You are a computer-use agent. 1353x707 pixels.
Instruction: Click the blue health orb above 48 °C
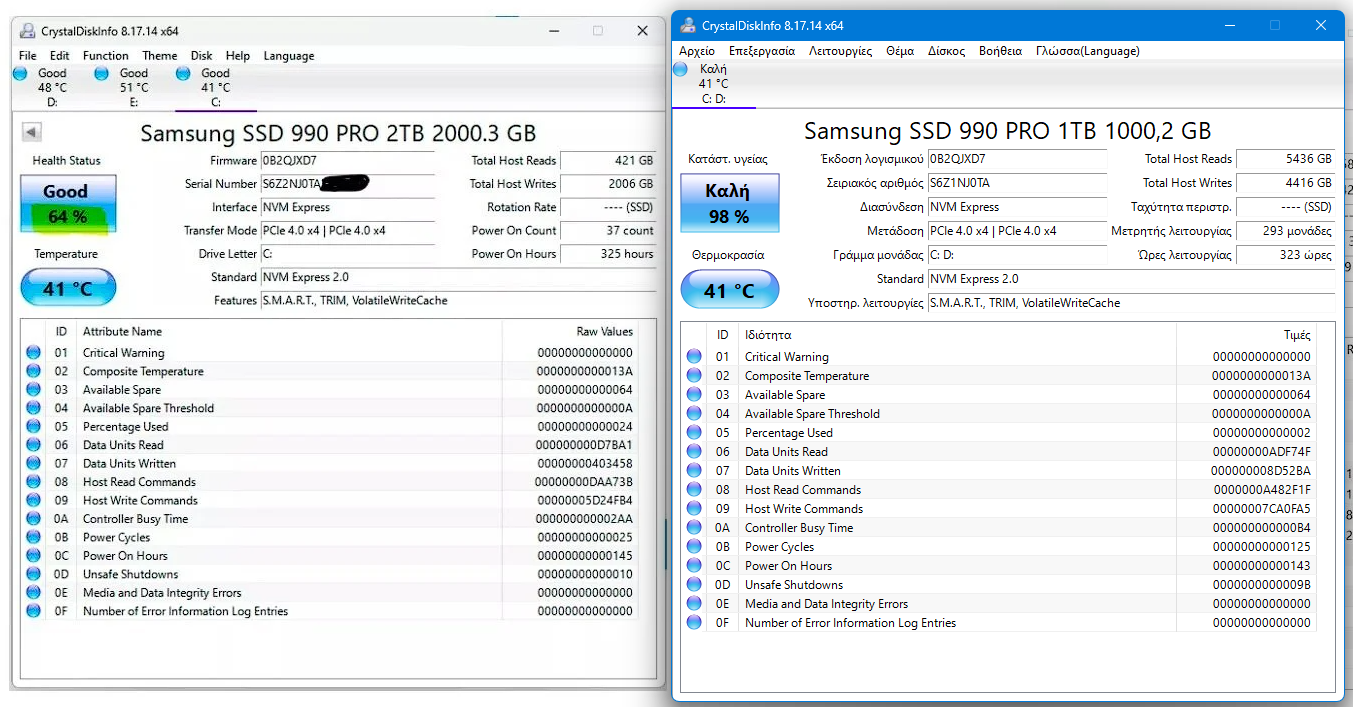pos(20,73)
